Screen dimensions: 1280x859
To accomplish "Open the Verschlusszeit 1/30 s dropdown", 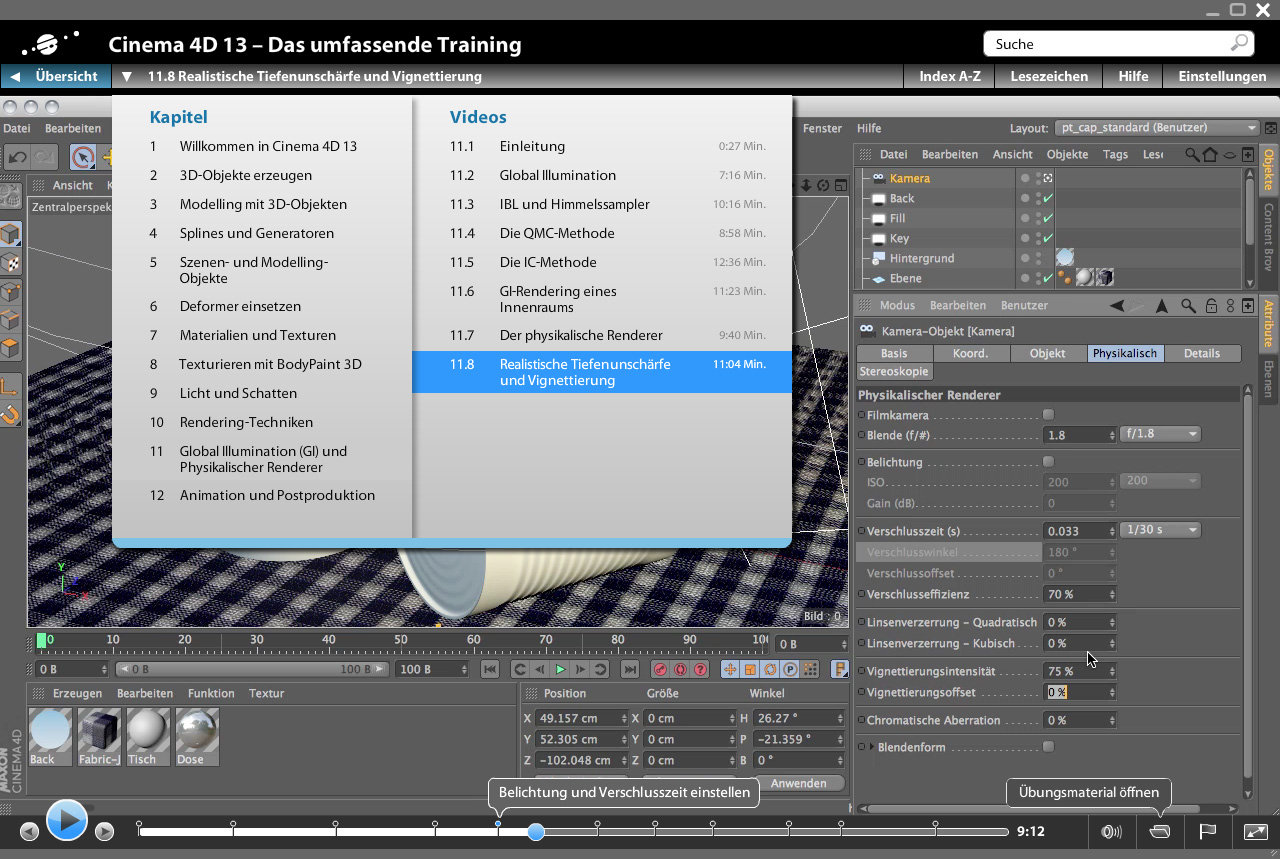I will pyautogui.click(x=1159, y=529).
